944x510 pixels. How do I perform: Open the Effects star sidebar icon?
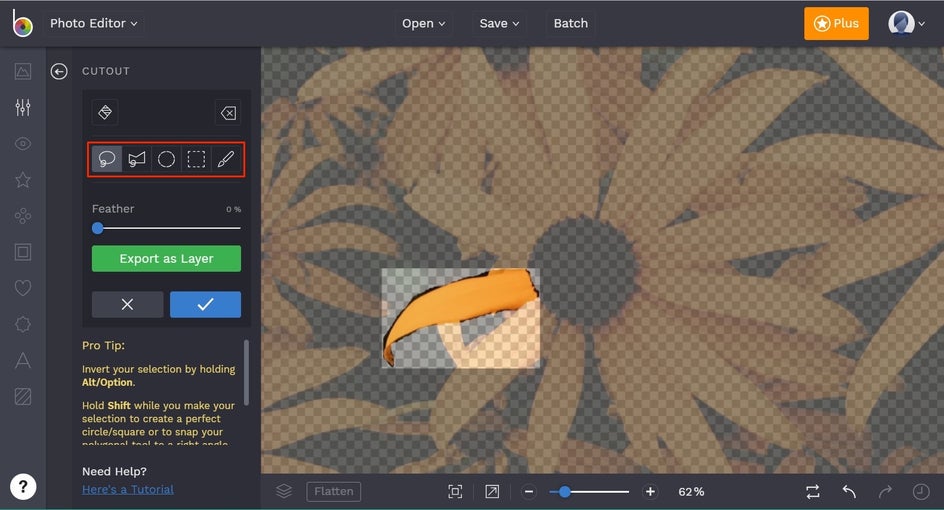tap(23, 179)
